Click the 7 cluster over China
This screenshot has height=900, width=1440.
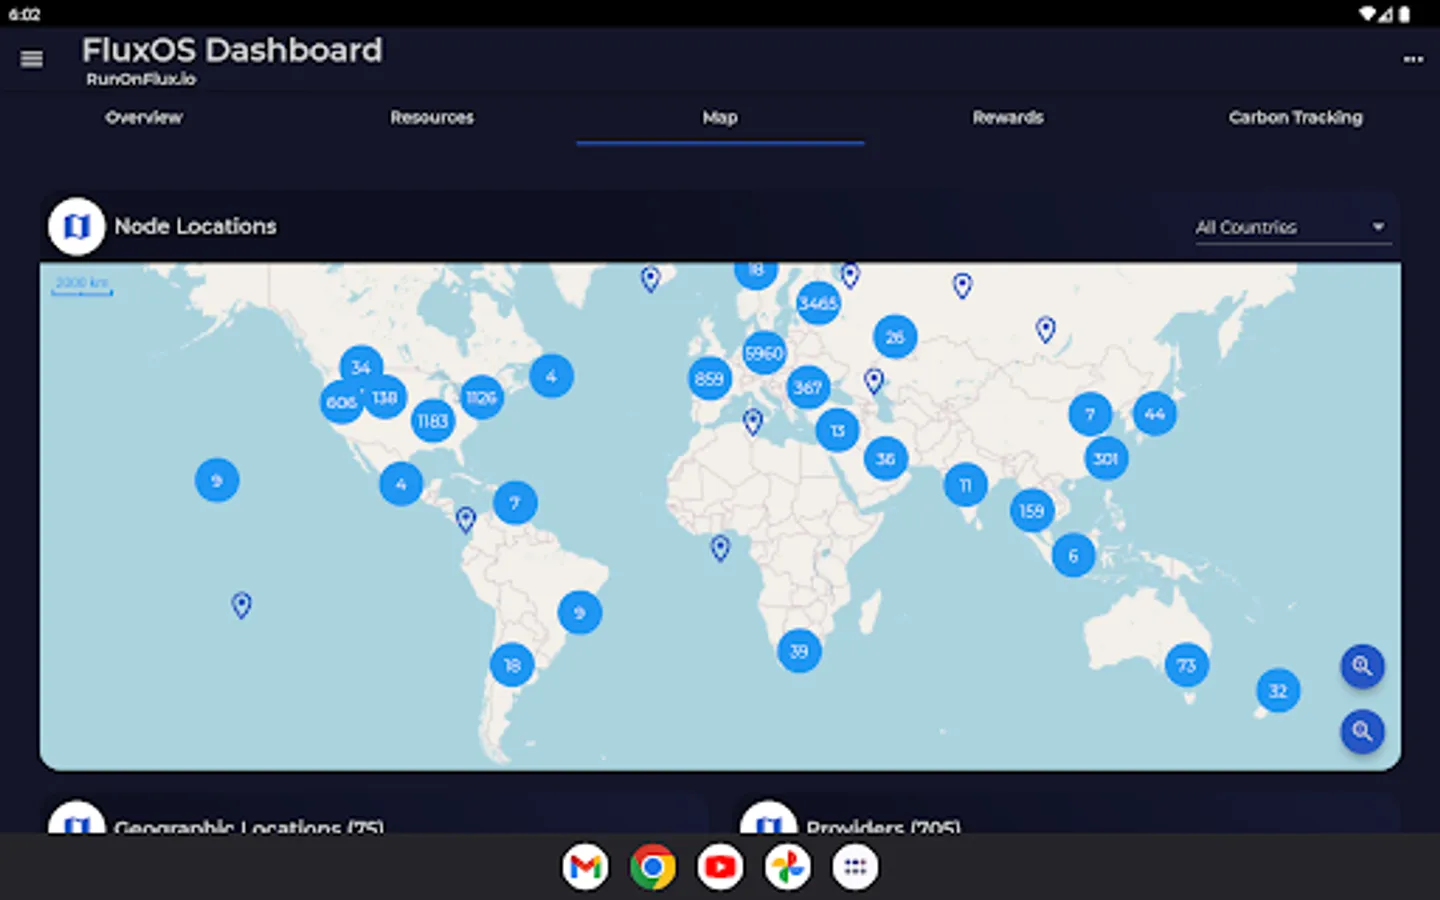1090,414
